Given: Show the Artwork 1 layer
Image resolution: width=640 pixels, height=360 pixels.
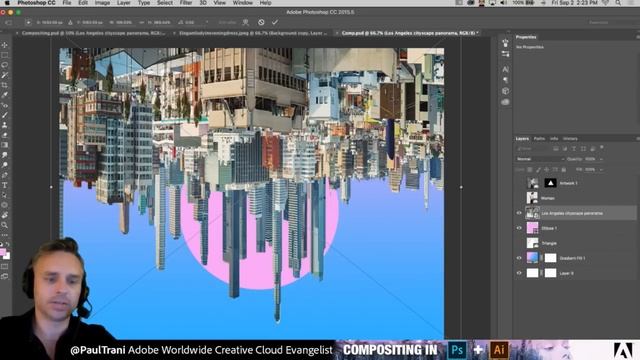Looking at the screenshot, I should coord(519,183).
